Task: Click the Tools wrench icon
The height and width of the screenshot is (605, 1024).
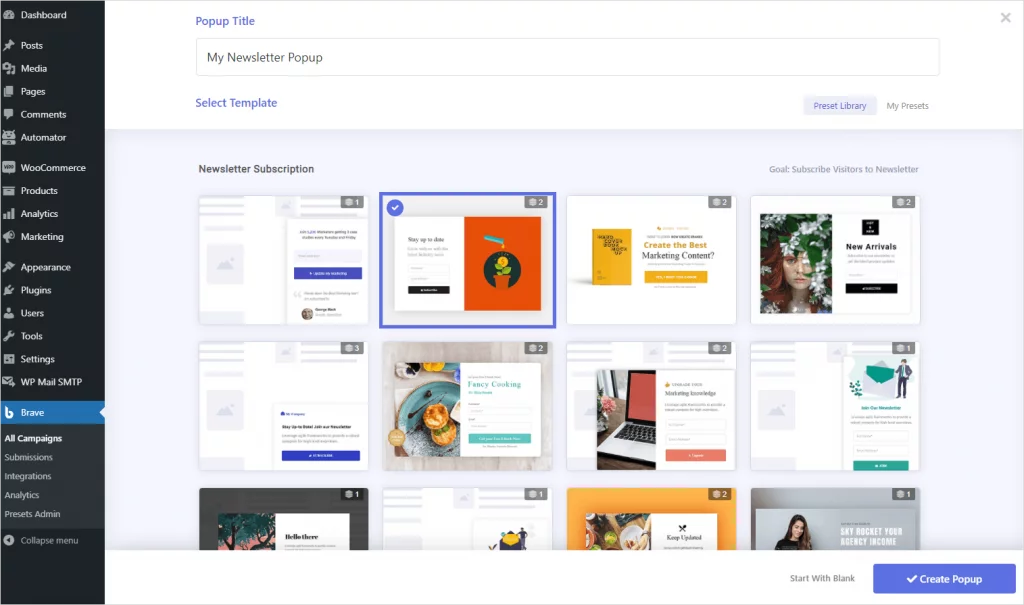Action: coord(9,336)
